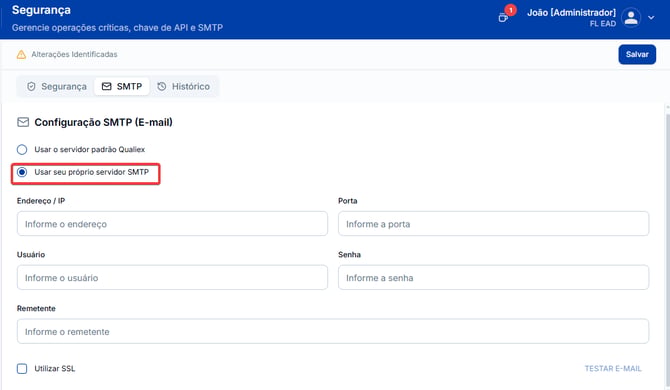The width and height of the screenshot is (670, 390).
Task: Focus the Endereço / IP field
Action: pyautogui.click(x=172, y=223)
